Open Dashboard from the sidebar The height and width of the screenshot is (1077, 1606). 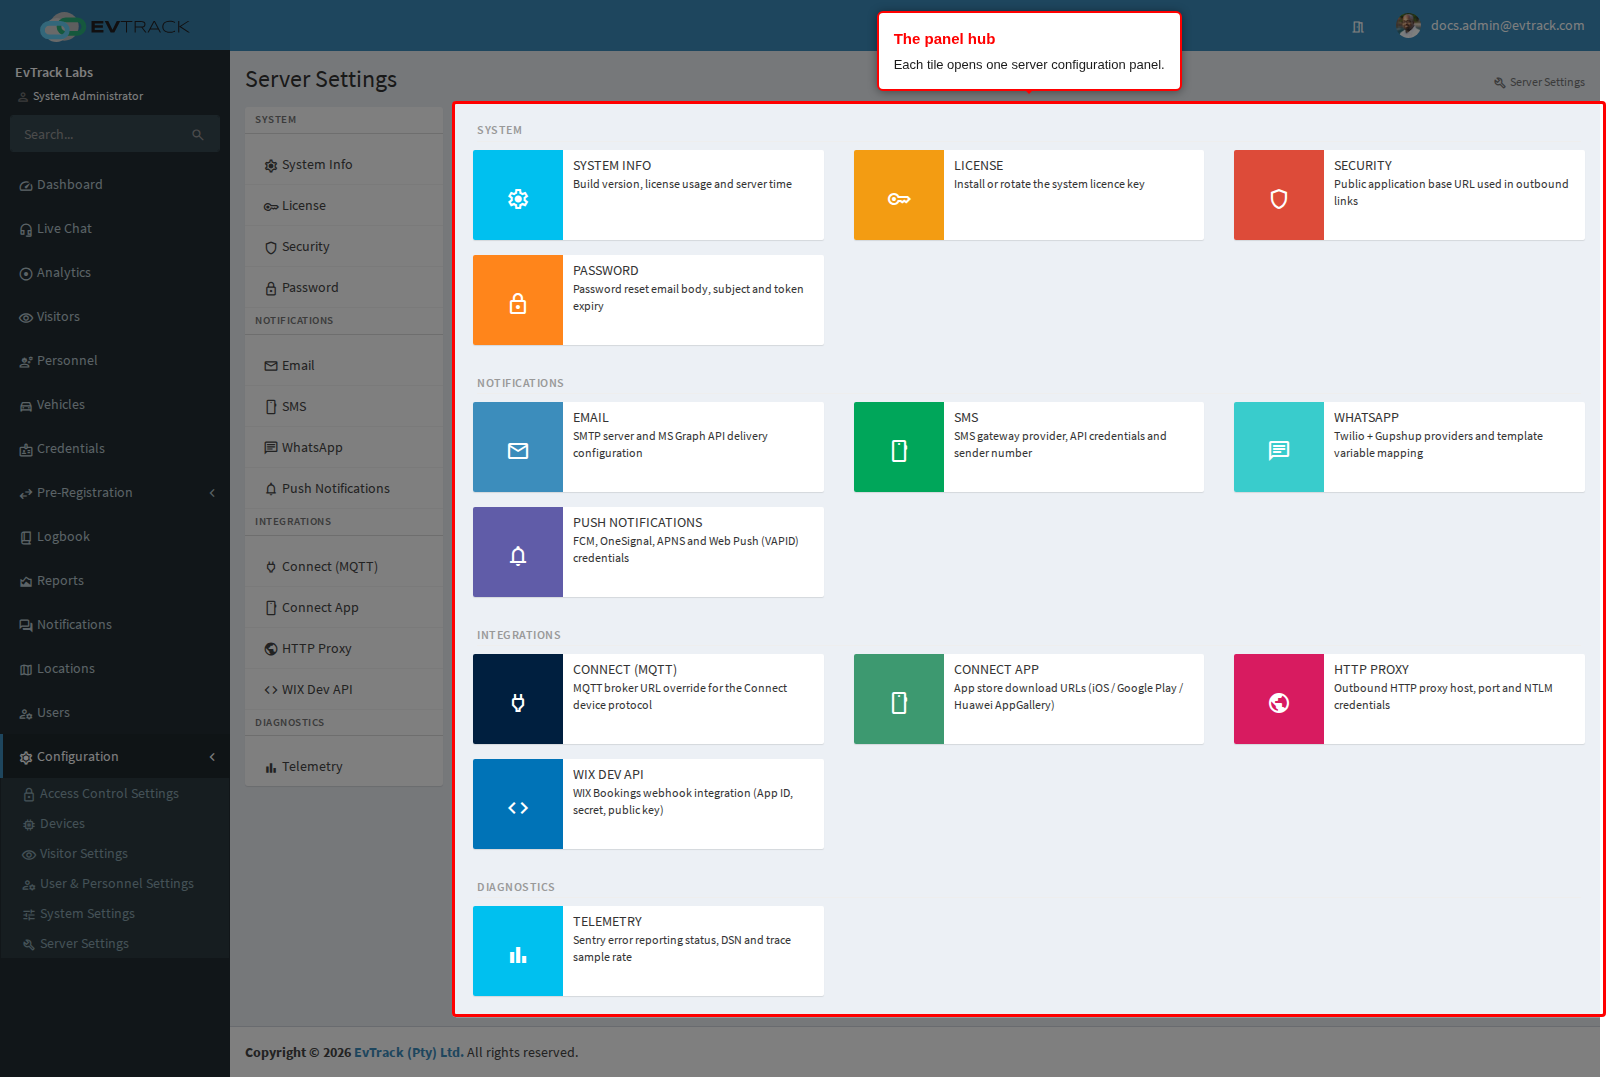(x=115, y=185)
